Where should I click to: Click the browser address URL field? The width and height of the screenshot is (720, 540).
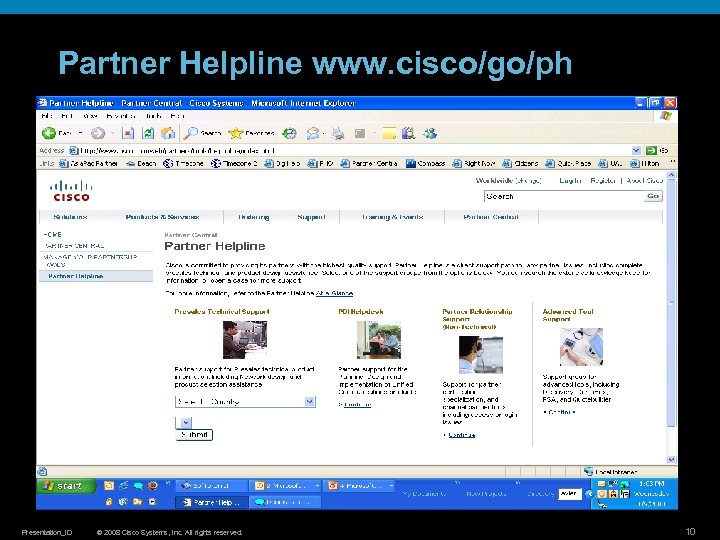coord(354,150)
